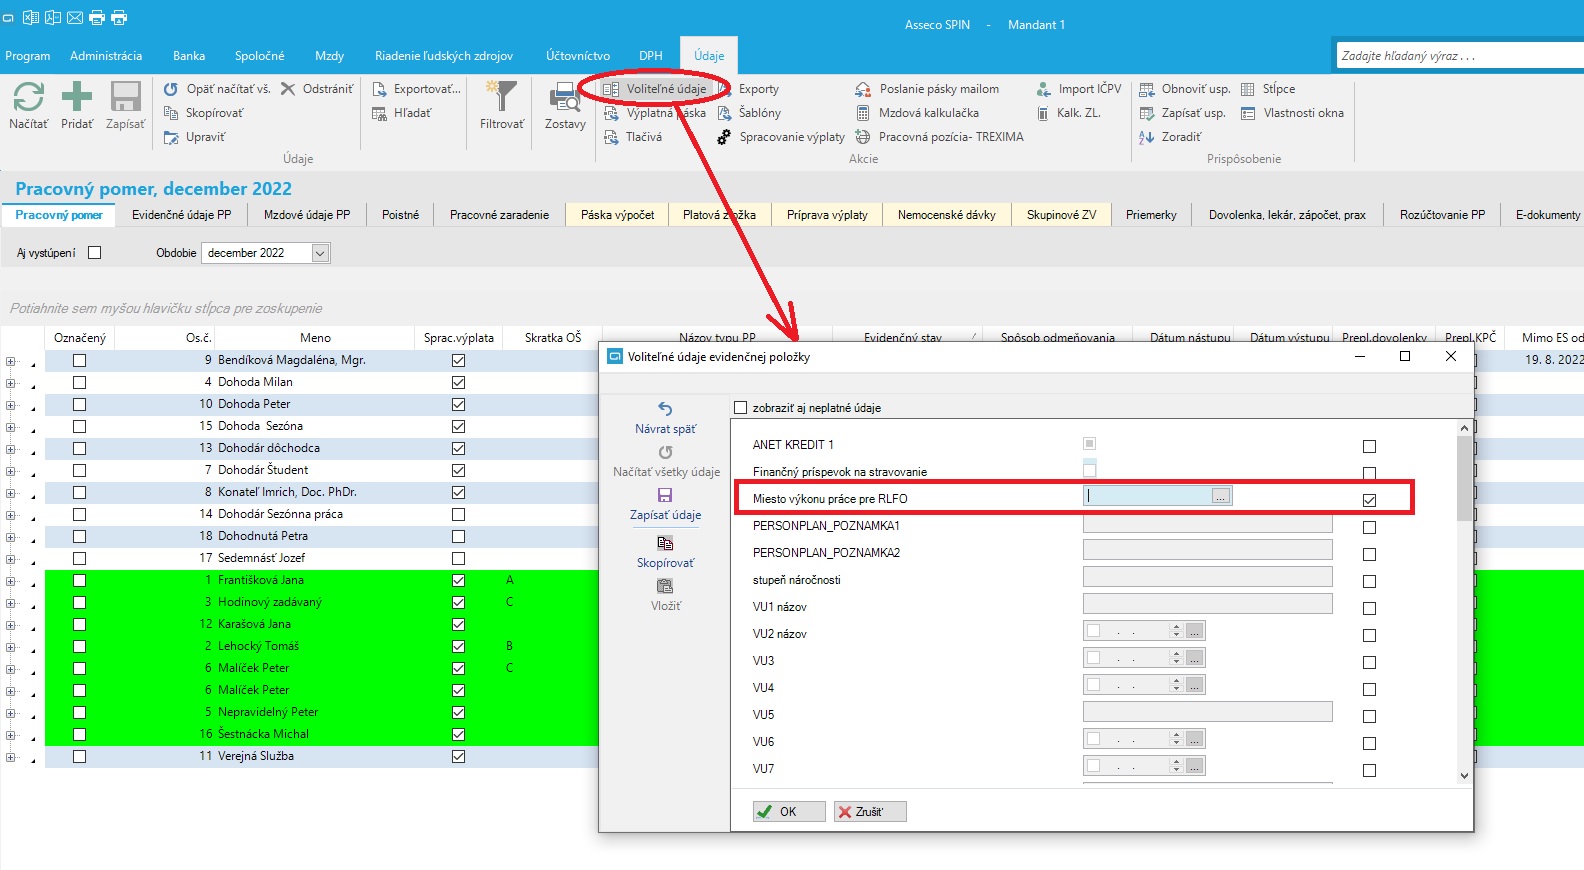This screenshot has width=1584, height=870.
Task: Mark the row of Františková Jana
Action: pyautogui.click(x=79, y=580)
